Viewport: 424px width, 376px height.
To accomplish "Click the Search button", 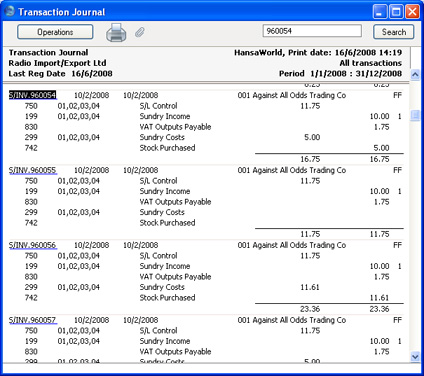I will point(394,32).
